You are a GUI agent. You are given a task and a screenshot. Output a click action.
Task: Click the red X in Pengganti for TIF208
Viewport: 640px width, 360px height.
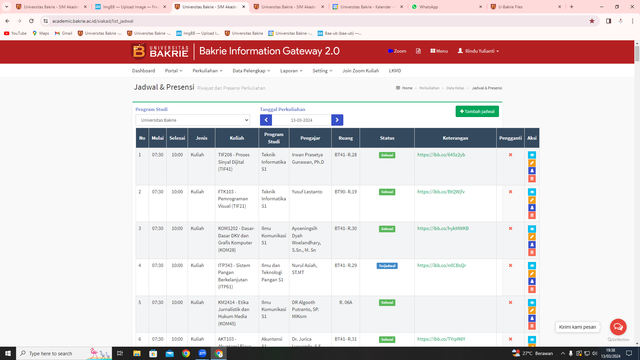[510, 155]
